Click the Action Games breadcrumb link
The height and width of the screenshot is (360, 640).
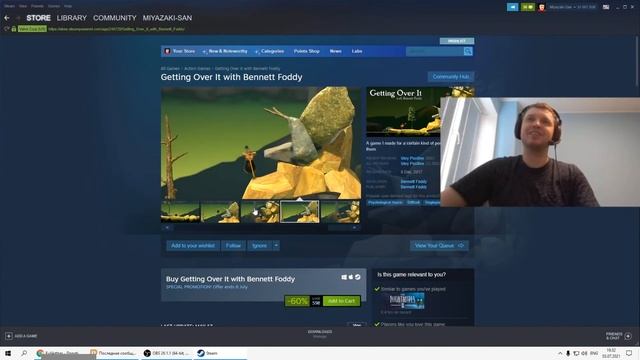point(197,69)
